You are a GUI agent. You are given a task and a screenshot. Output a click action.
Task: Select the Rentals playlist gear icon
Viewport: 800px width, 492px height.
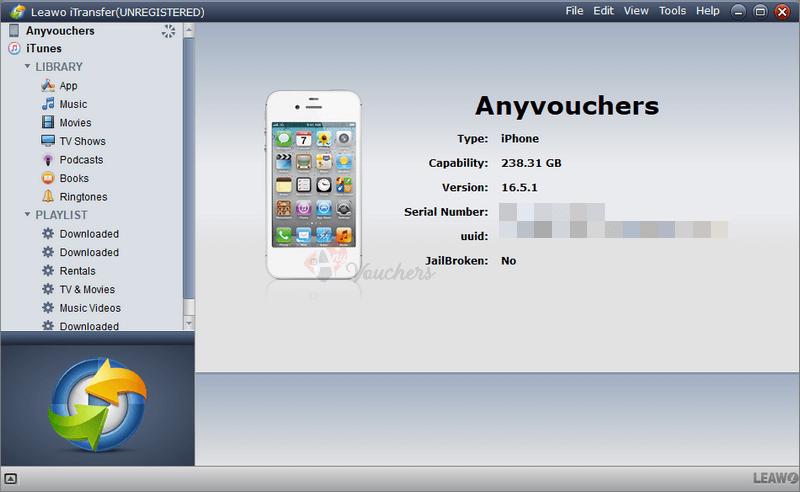click(x=48, y=271)
